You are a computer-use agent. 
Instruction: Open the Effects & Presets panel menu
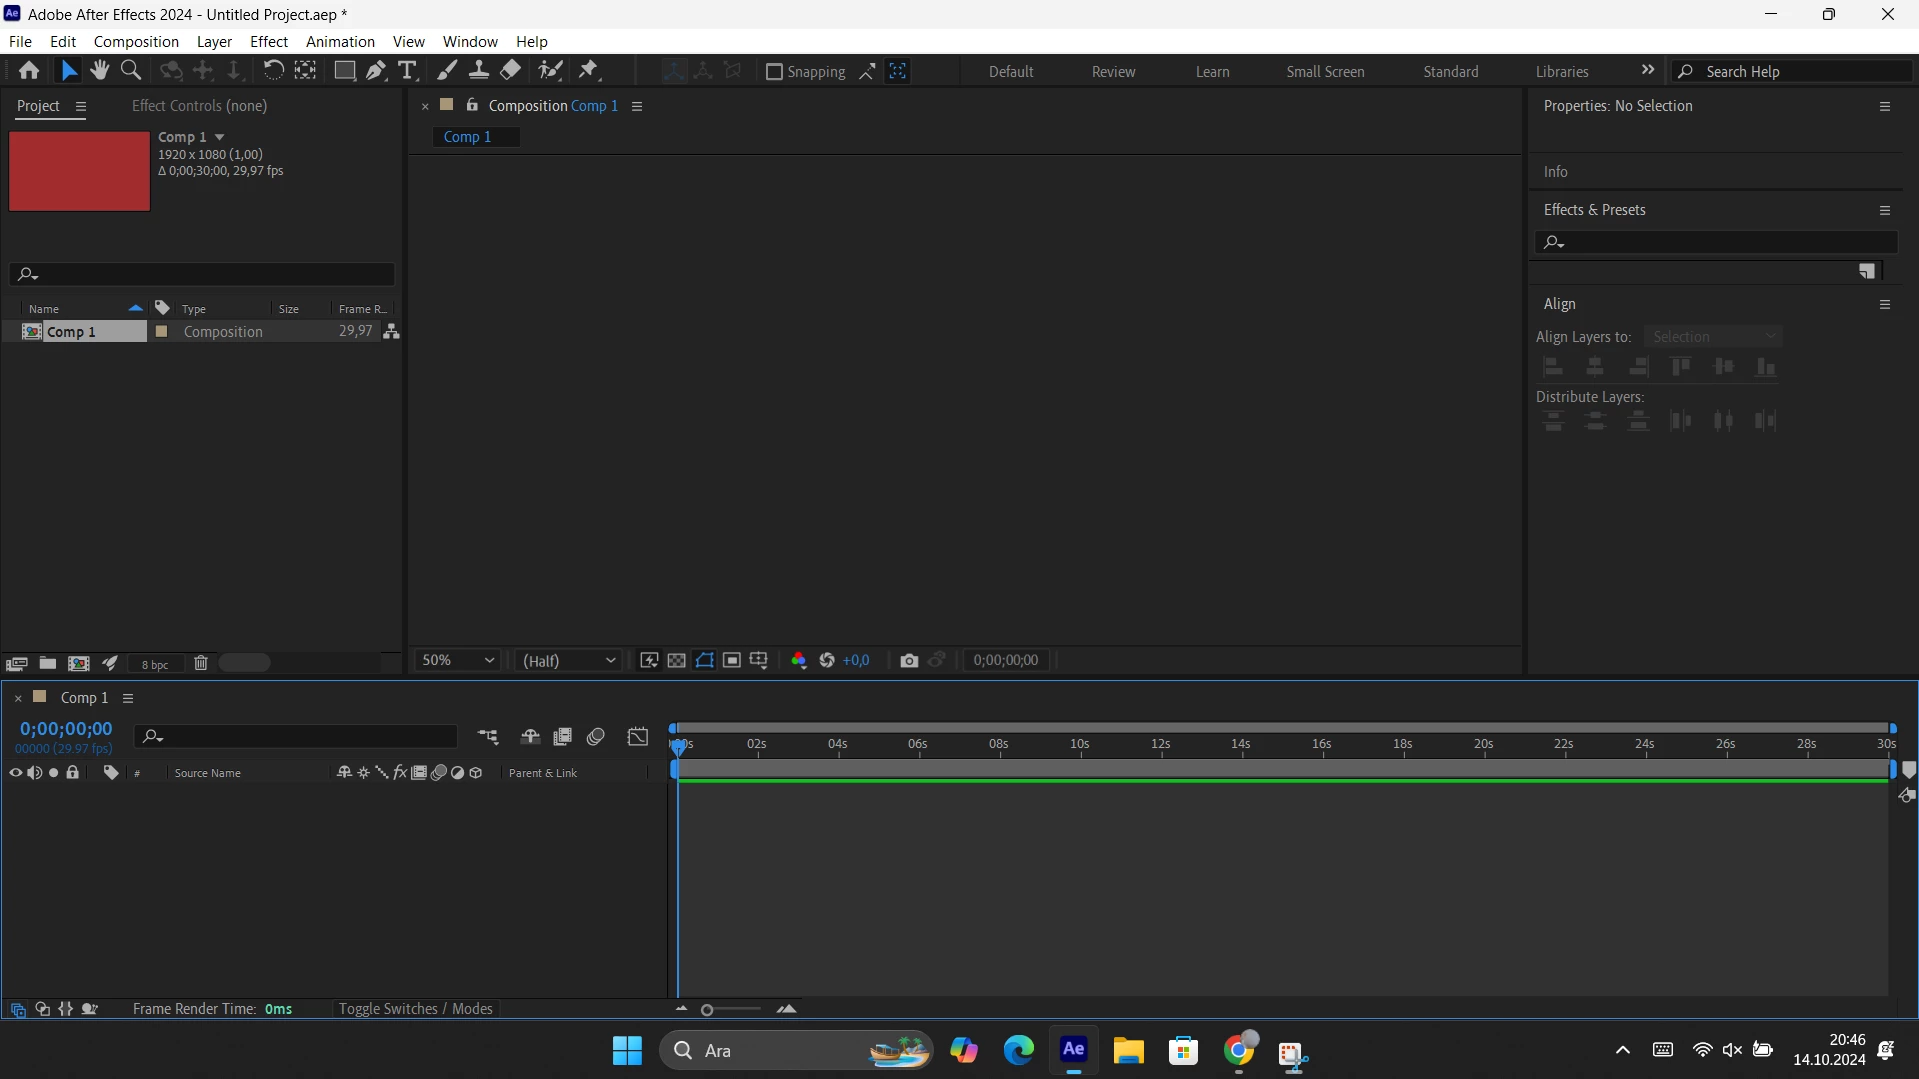tap(1885, 210)
